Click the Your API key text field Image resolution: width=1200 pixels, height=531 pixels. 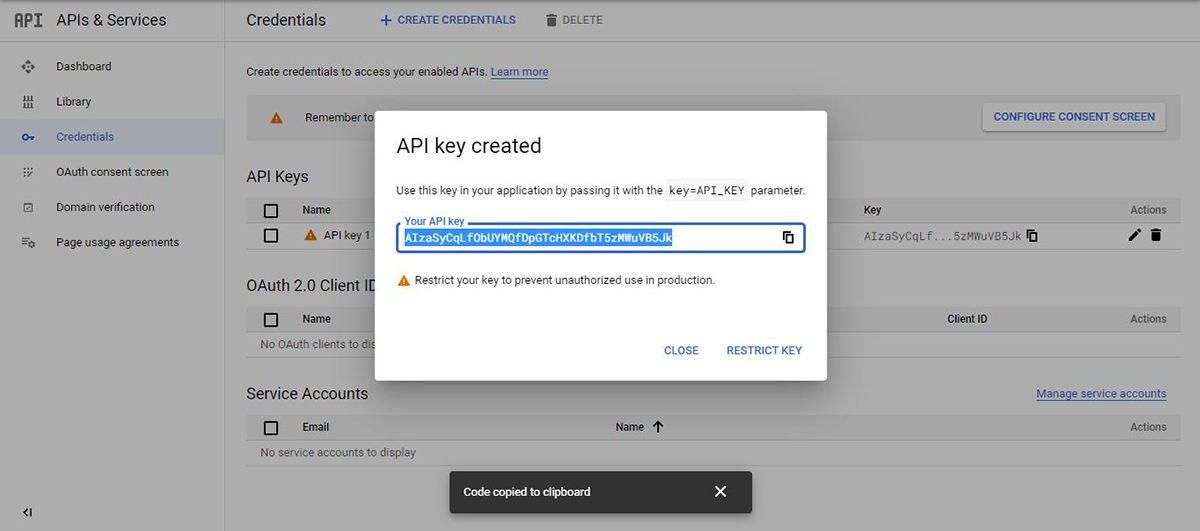[x=588, y=238]
